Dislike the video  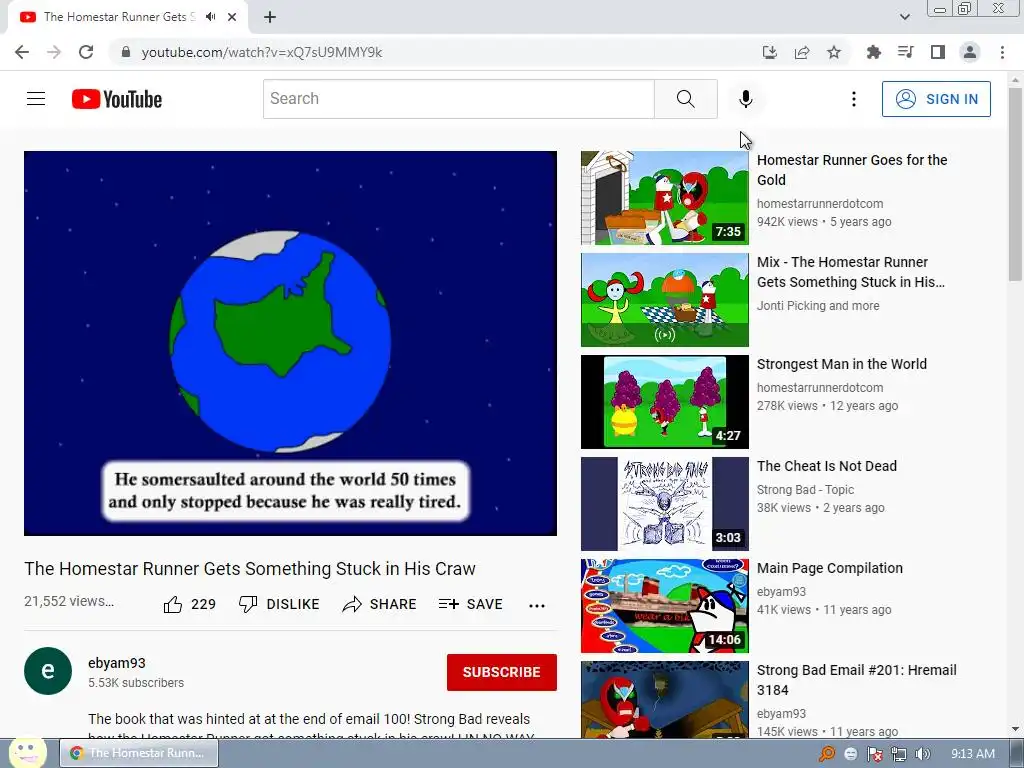coord(279,604)
